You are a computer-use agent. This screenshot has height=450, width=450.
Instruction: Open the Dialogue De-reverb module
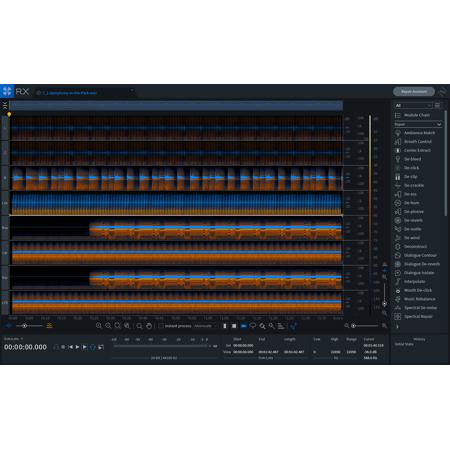417,264
